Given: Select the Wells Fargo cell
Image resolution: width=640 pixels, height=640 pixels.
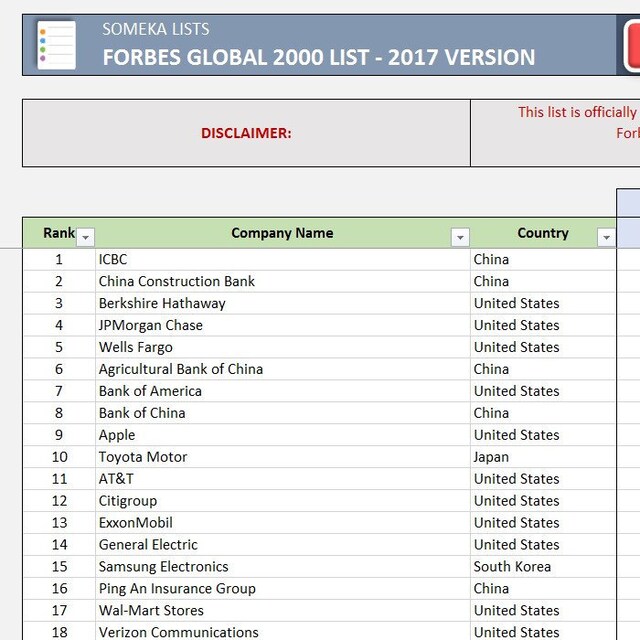Looking at the screenshot, I should pos(282,347).
